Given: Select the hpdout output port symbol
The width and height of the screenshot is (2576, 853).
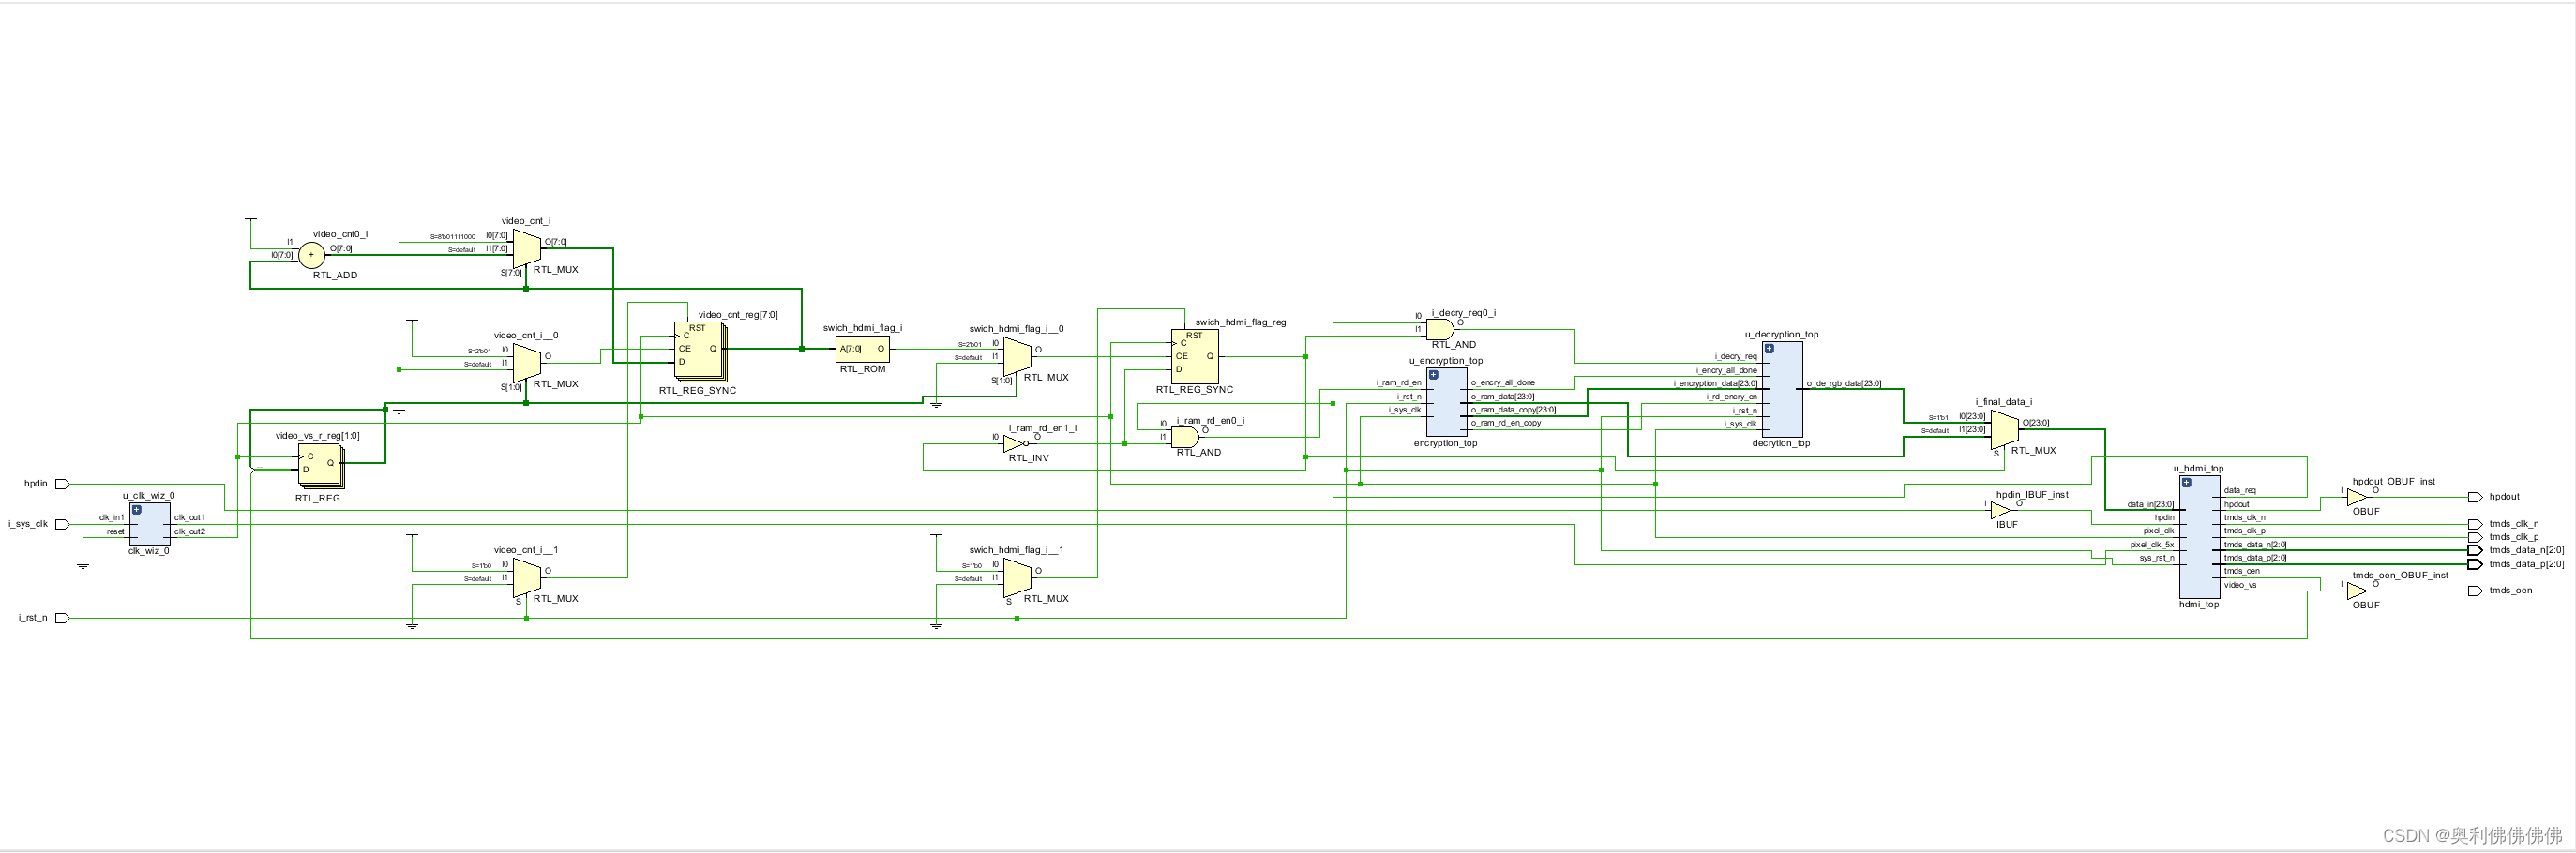Looking at the screenshot, I should point(2475,497).
